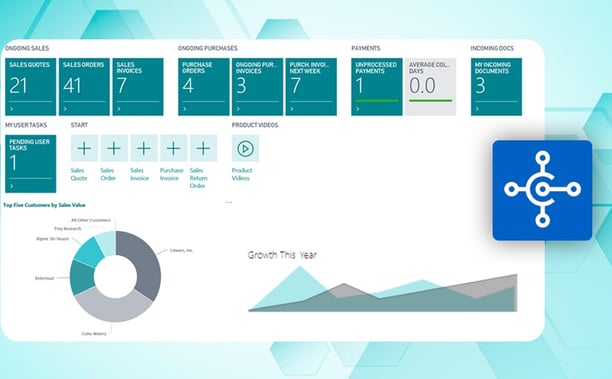612x379 pixels.
Task: Click the plus icon above Sales Quote
Action: (x=84, y=148)
